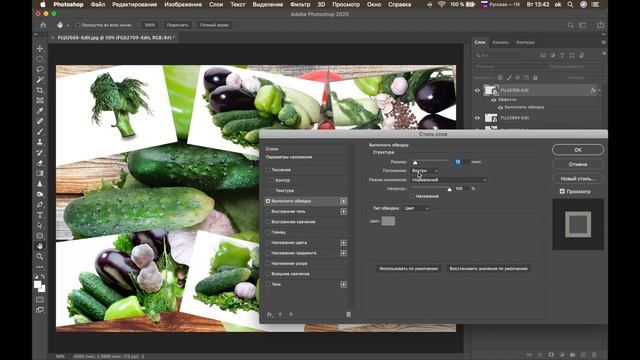640x360 pixels.
Task: Click the Layers panel menu icon
Action: click(x=603, y=42)
